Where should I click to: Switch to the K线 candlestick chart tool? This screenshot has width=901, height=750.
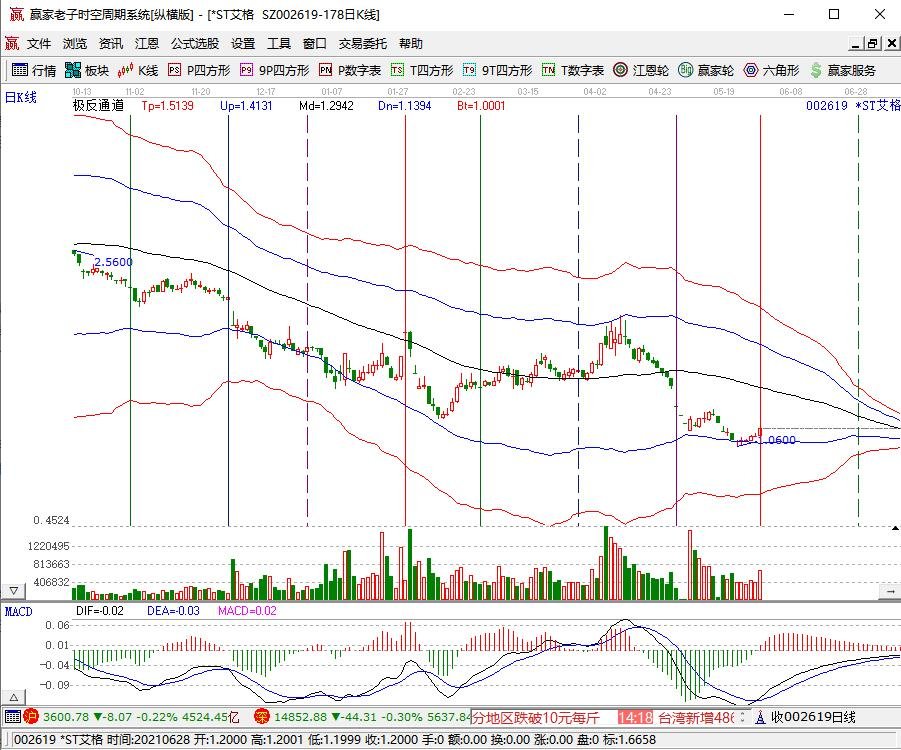tap(138, 70)
